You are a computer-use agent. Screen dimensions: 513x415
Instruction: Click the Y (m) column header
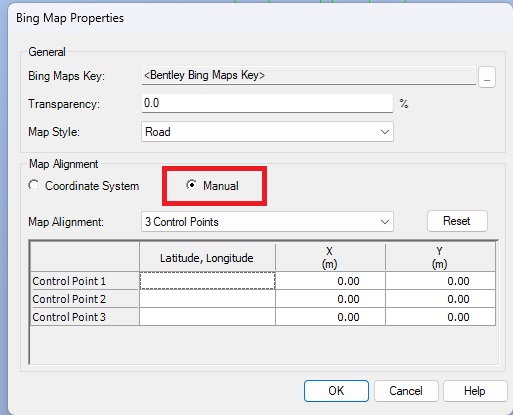(440, 257)
